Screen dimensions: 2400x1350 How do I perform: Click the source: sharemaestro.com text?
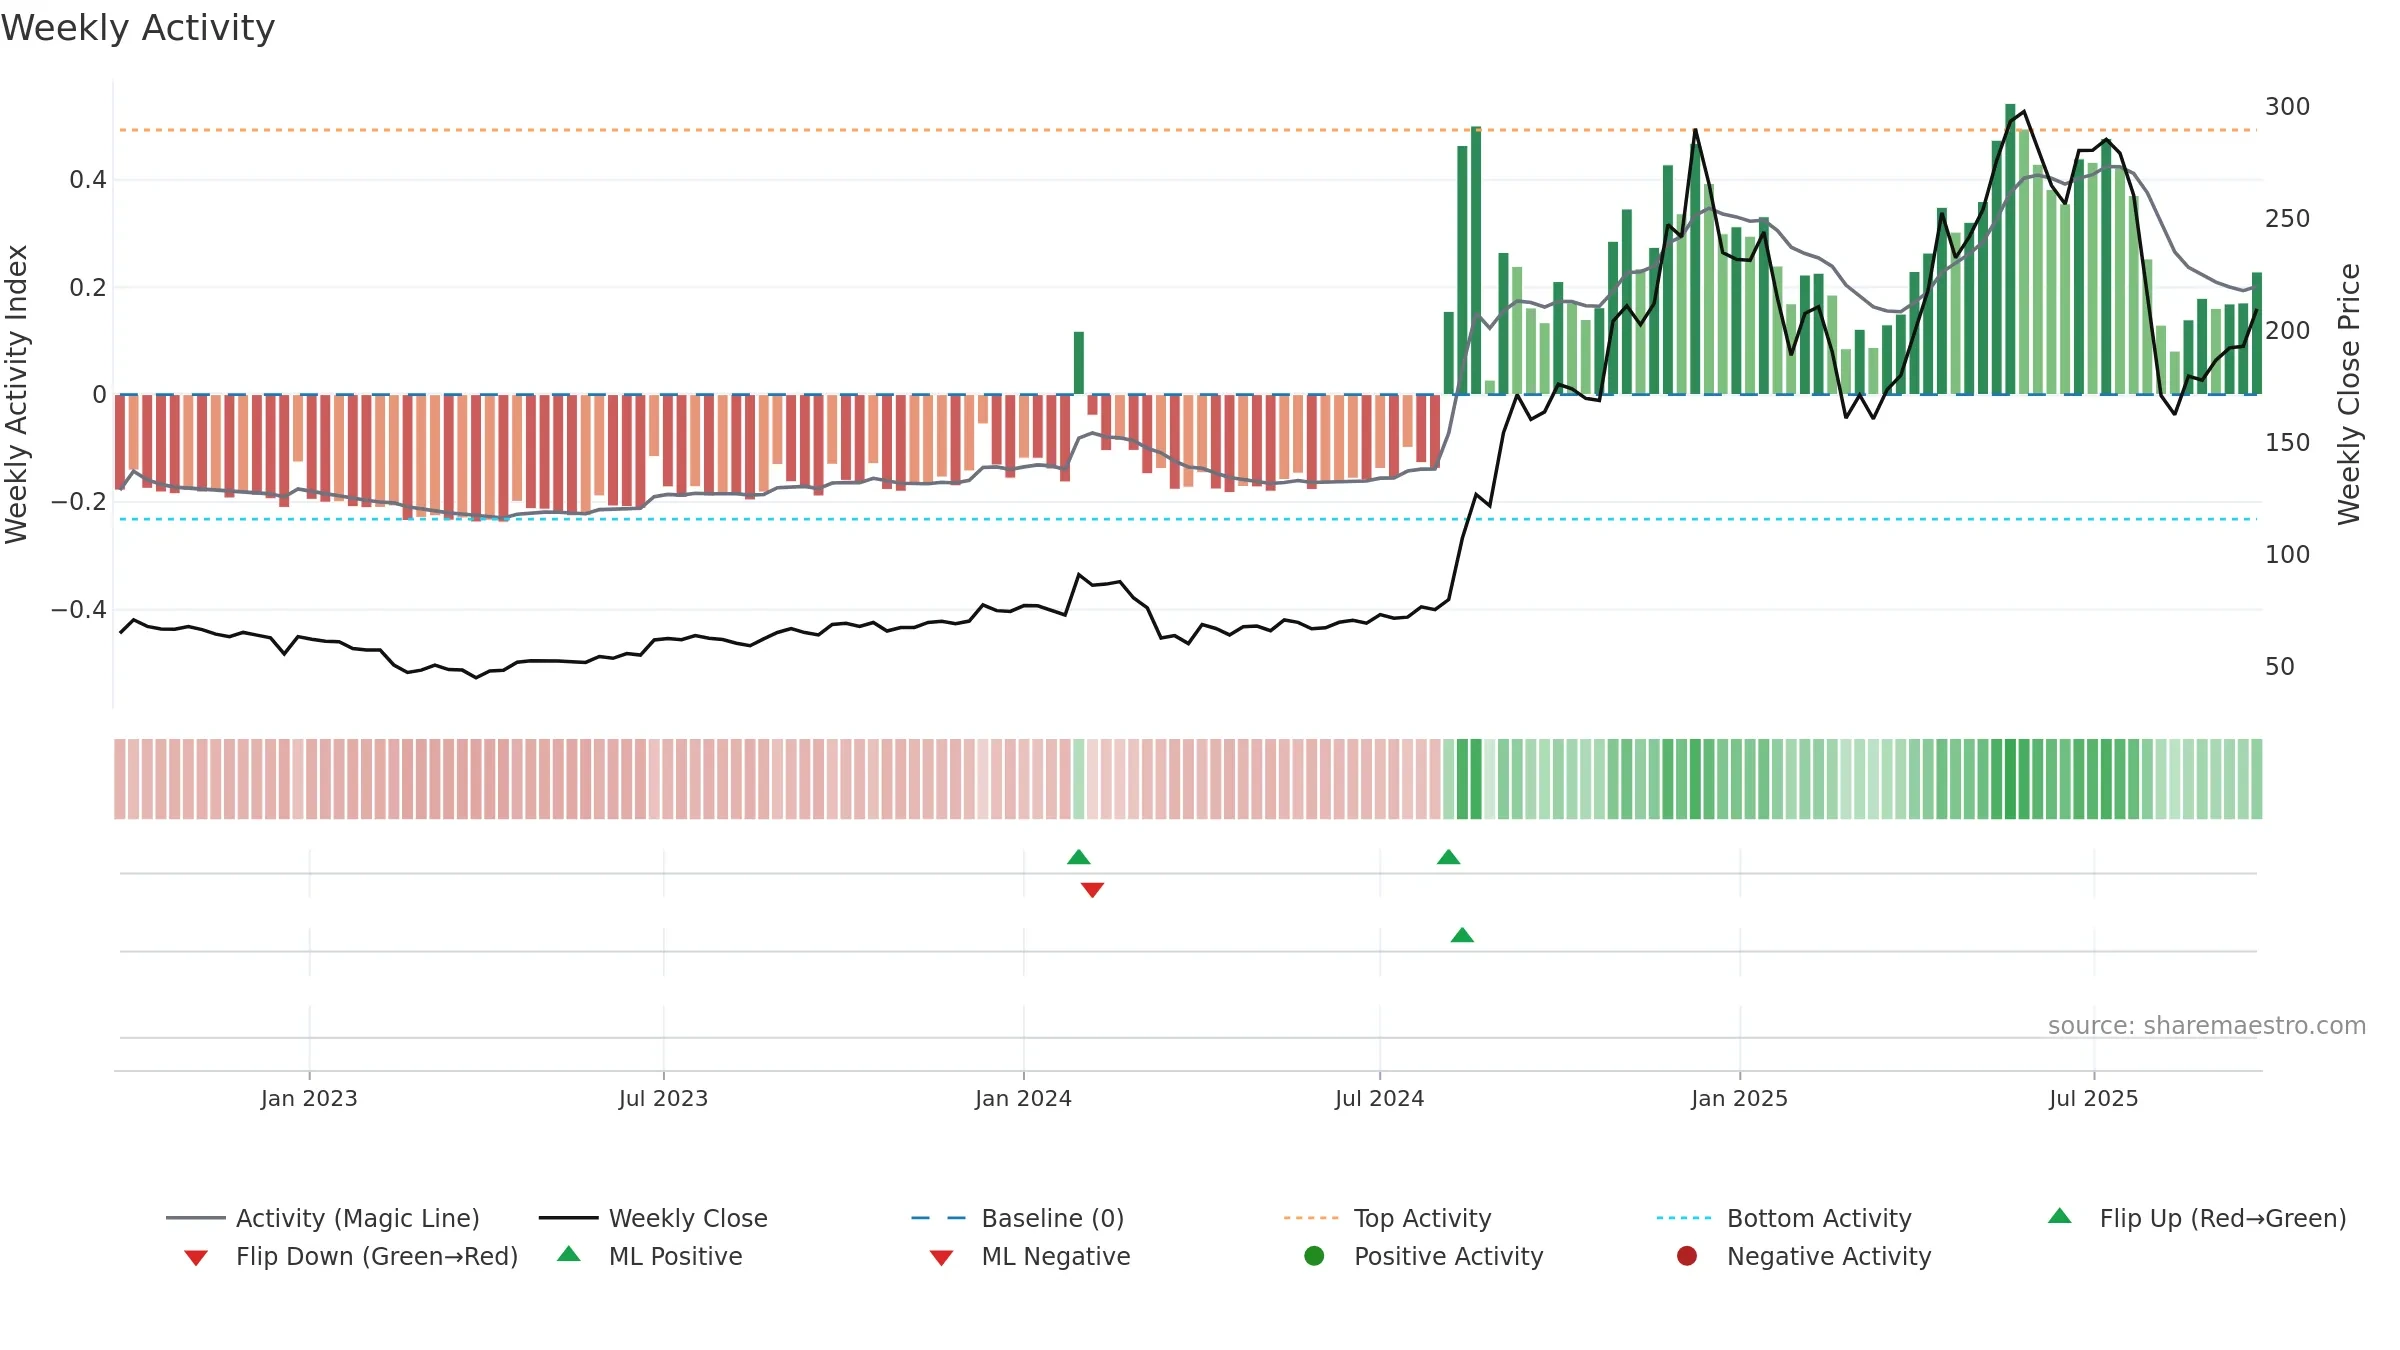tap(2207, 1026)
